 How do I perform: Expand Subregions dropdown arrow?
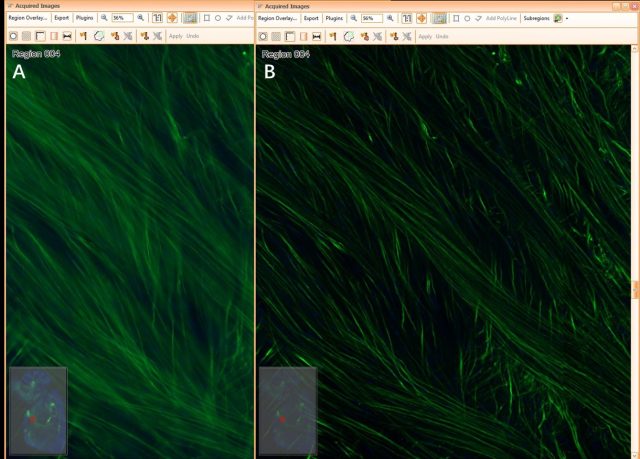567,19
